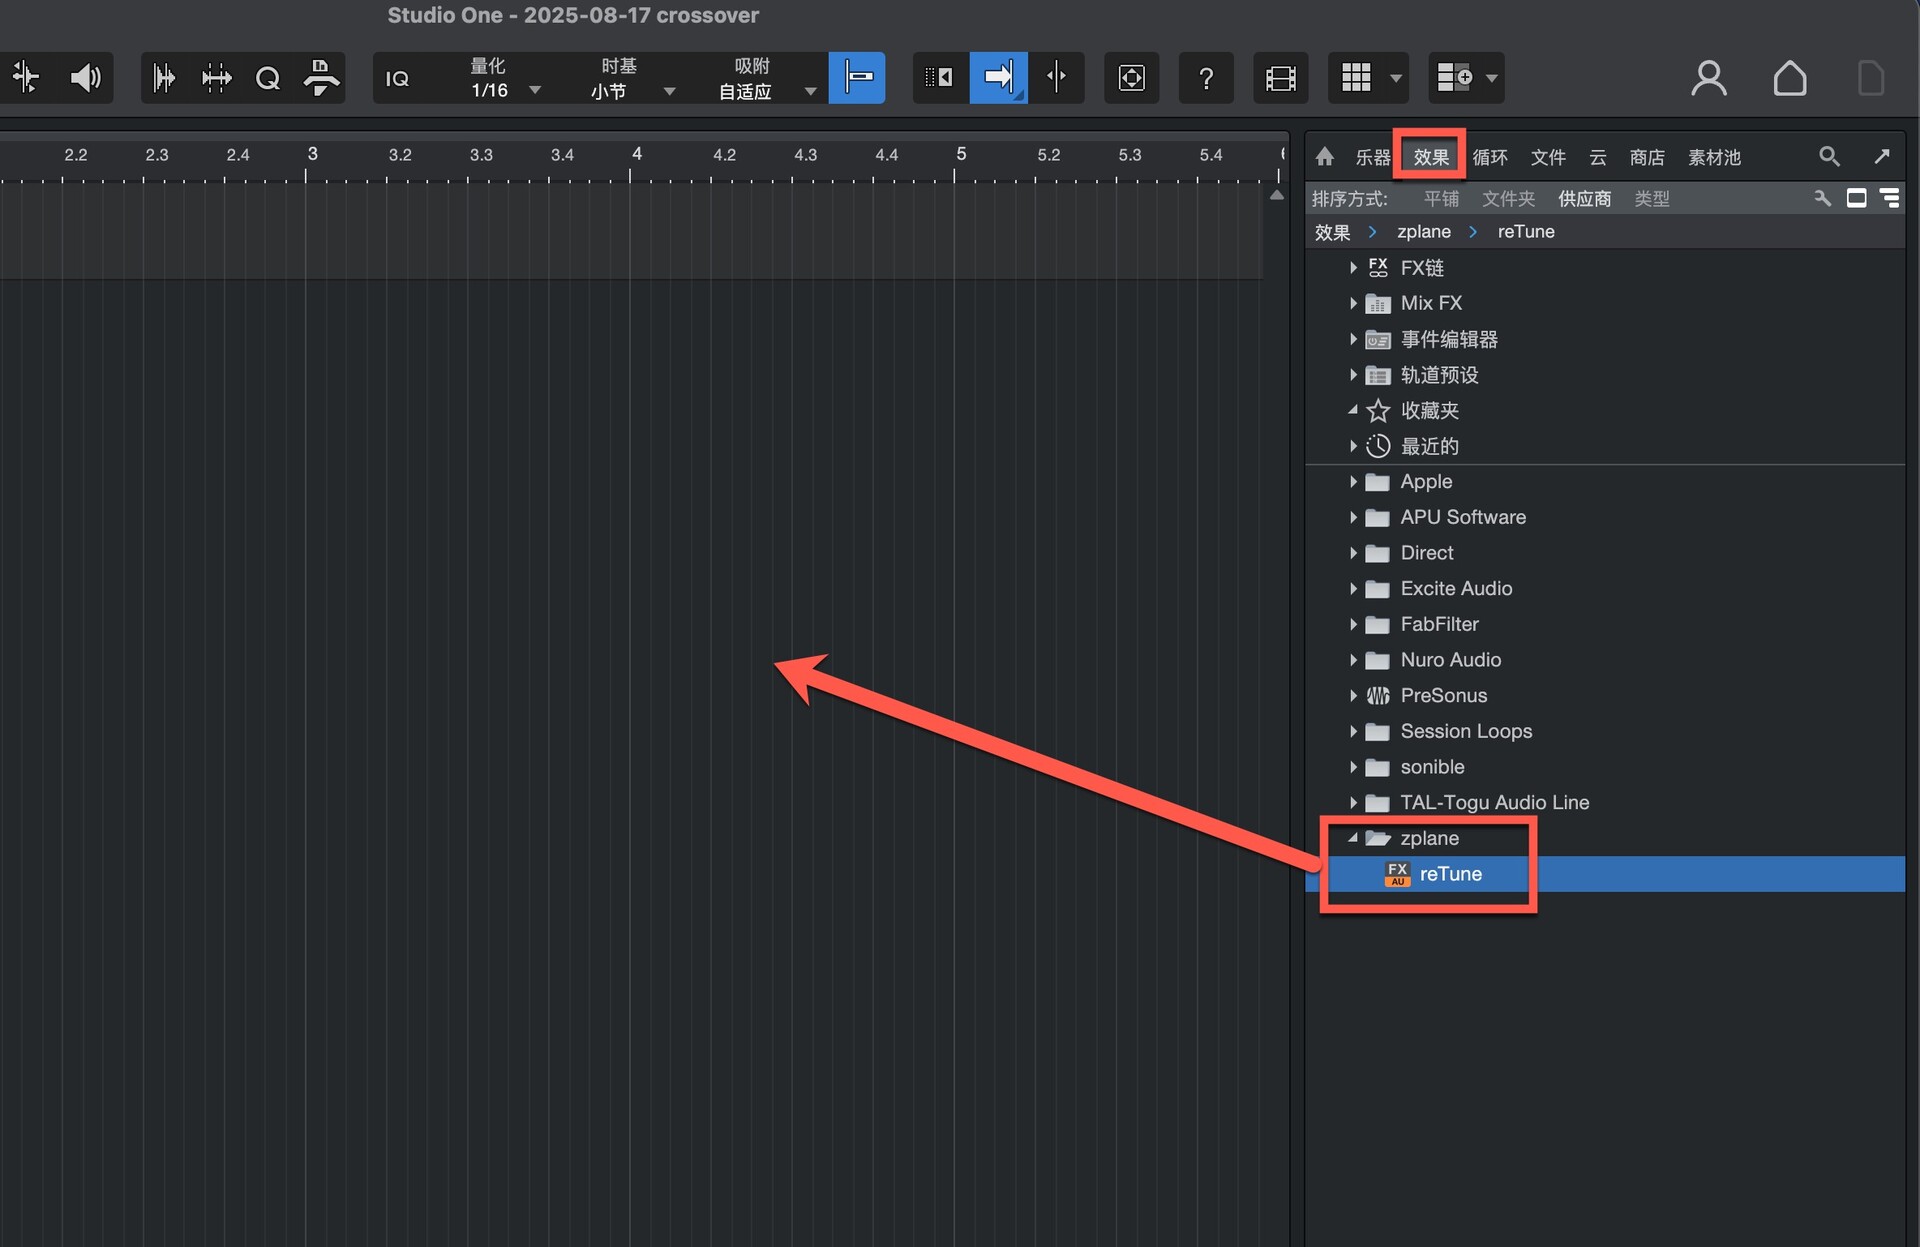Click the add track layout icon
The image size is (1920, 1247).
point(1454,78)
